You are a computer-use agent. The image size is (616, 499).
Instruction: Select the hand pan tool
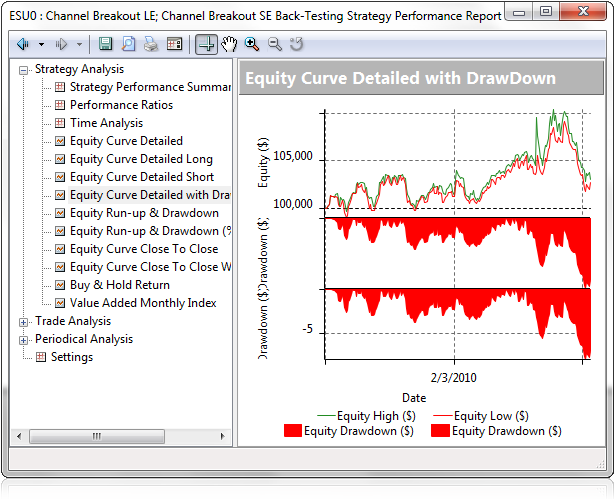229,44
